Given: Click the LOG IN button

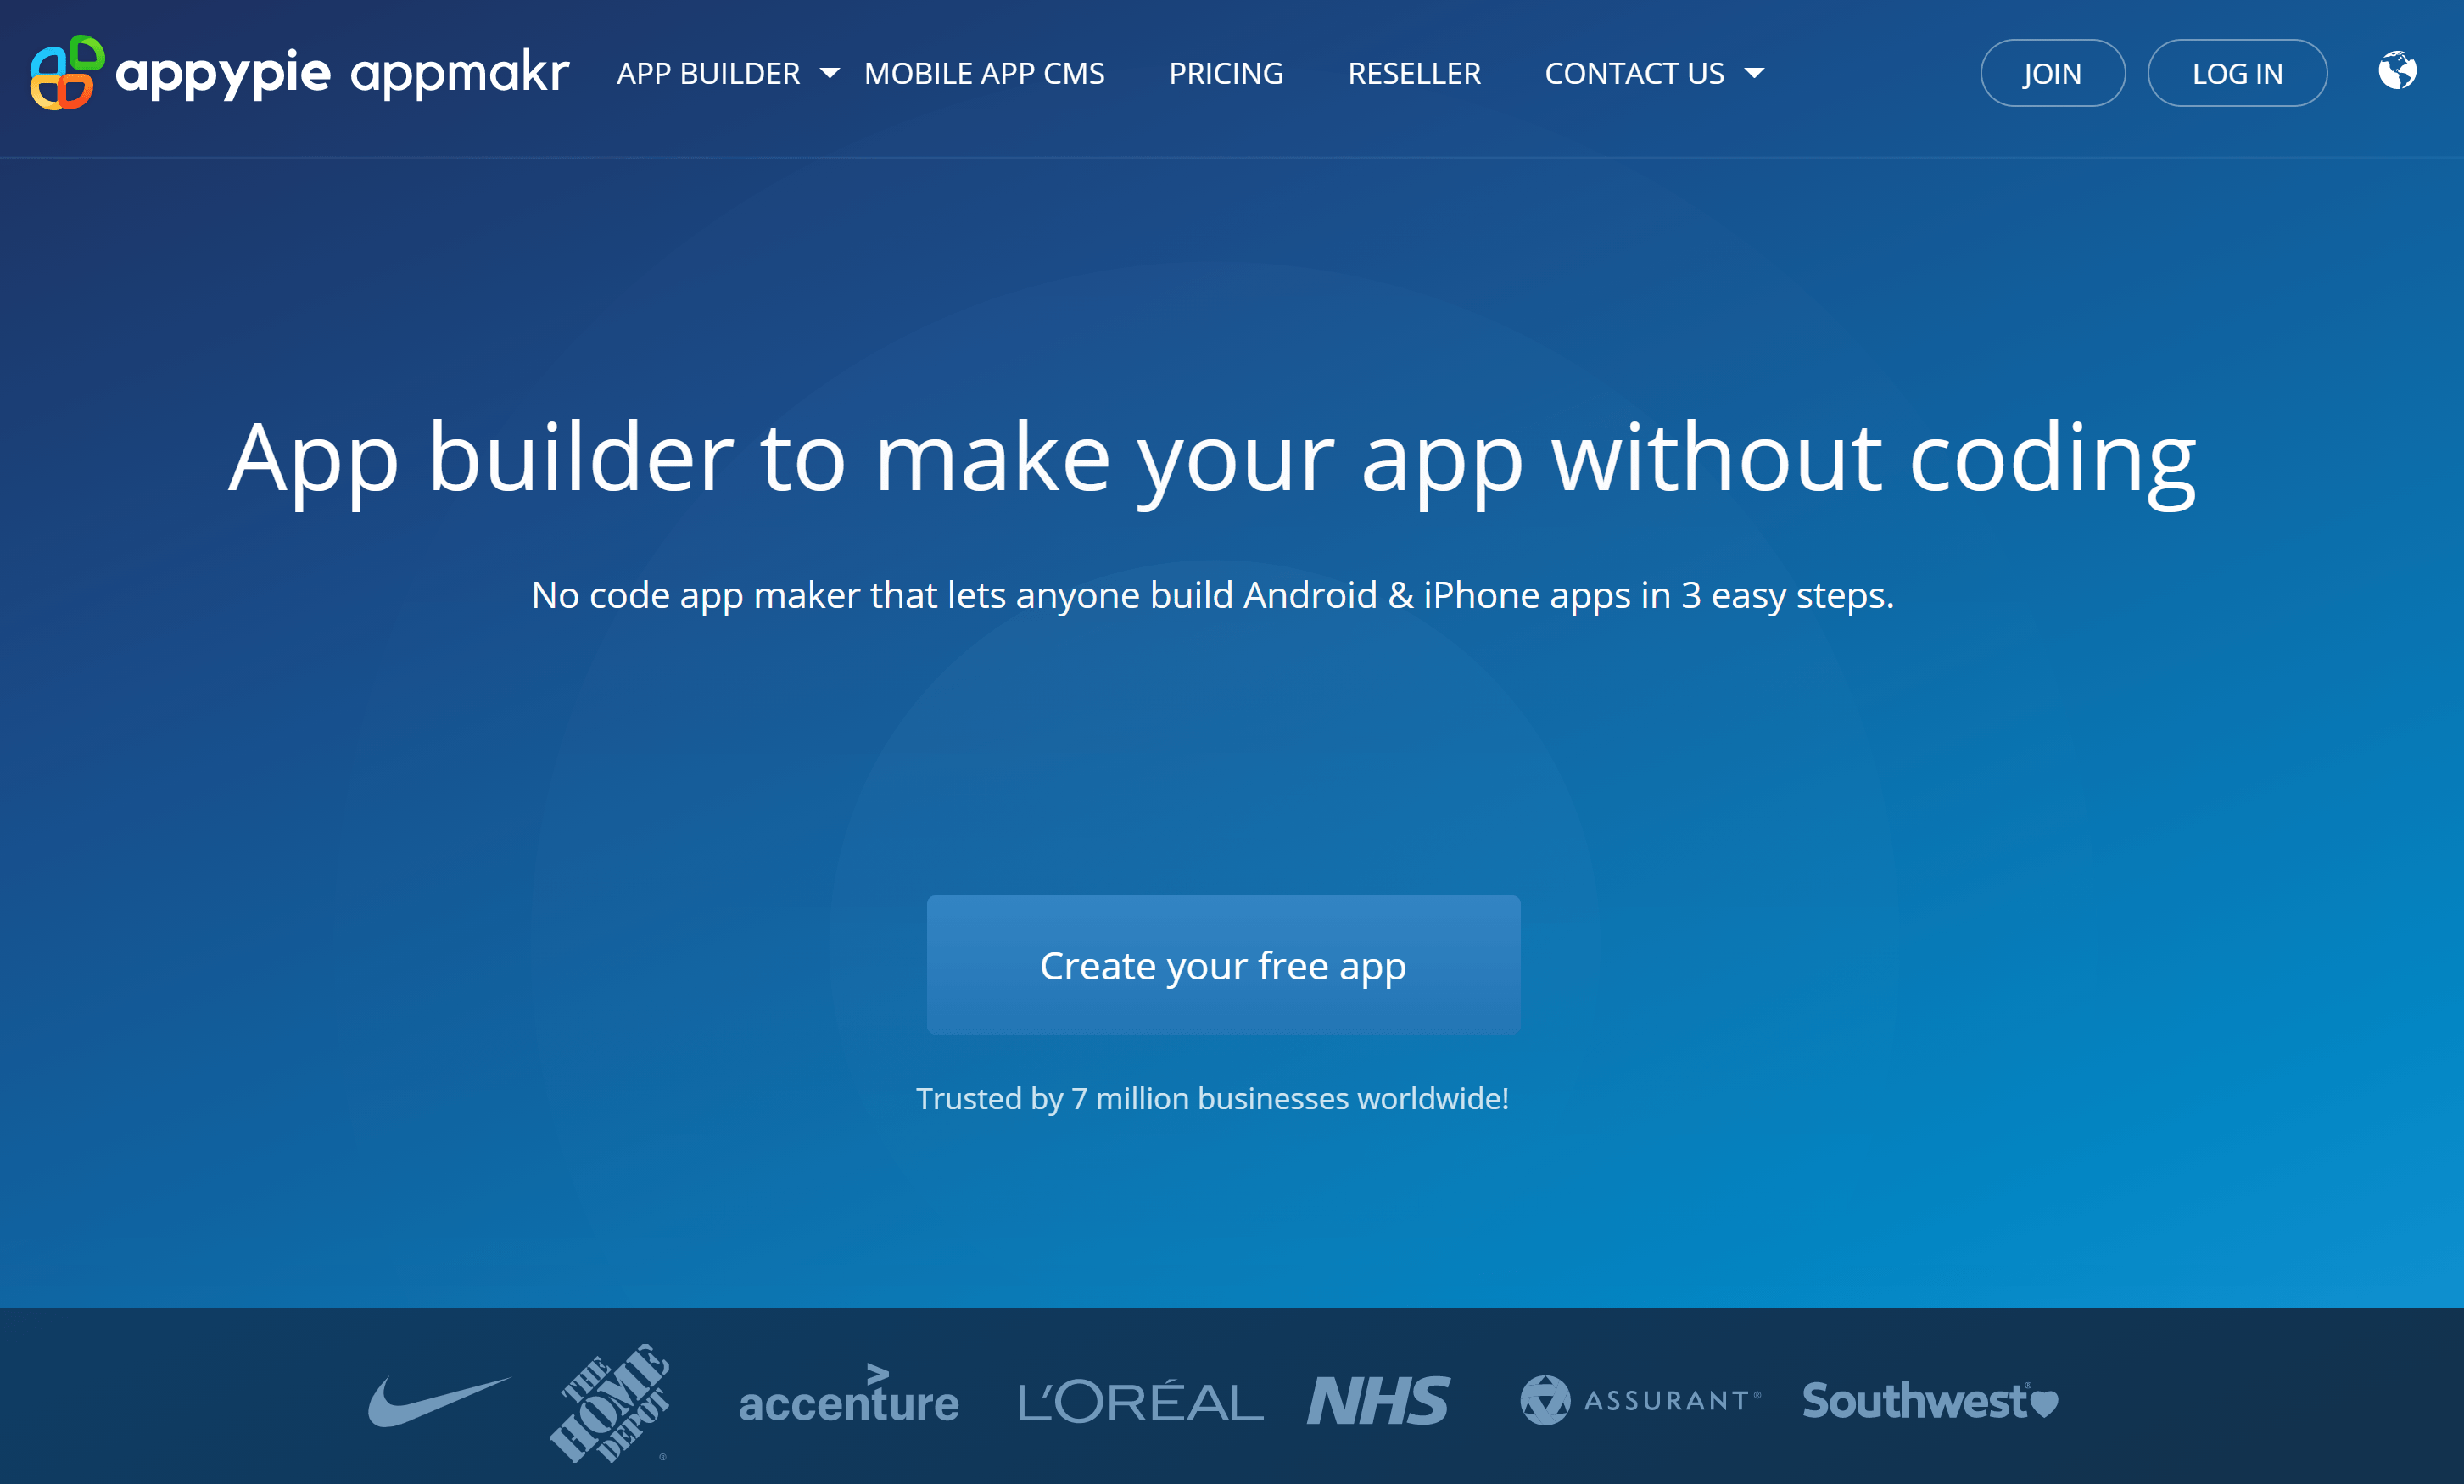Looking at the screenshot, I should [x=2235, y=72].
